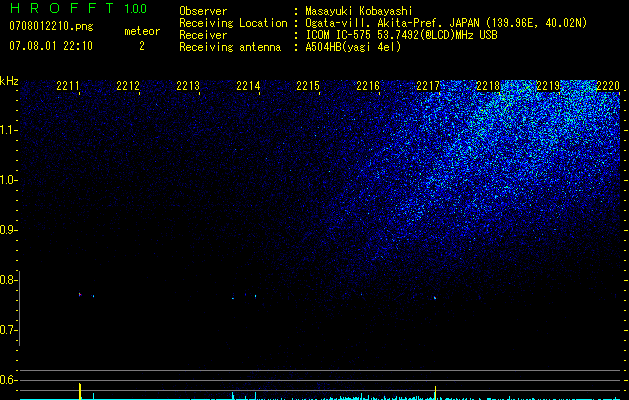This screenshot has height=400, width=629.
Task: Click the Receiving antenna field label
Action: coord(230,47)
